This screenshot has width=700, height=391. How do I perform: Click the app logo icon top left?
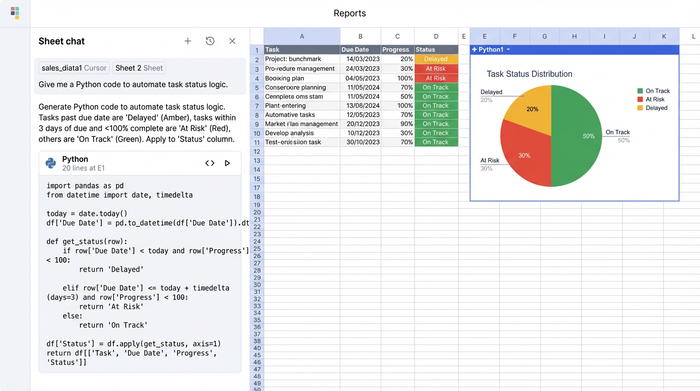coord(15,12)
